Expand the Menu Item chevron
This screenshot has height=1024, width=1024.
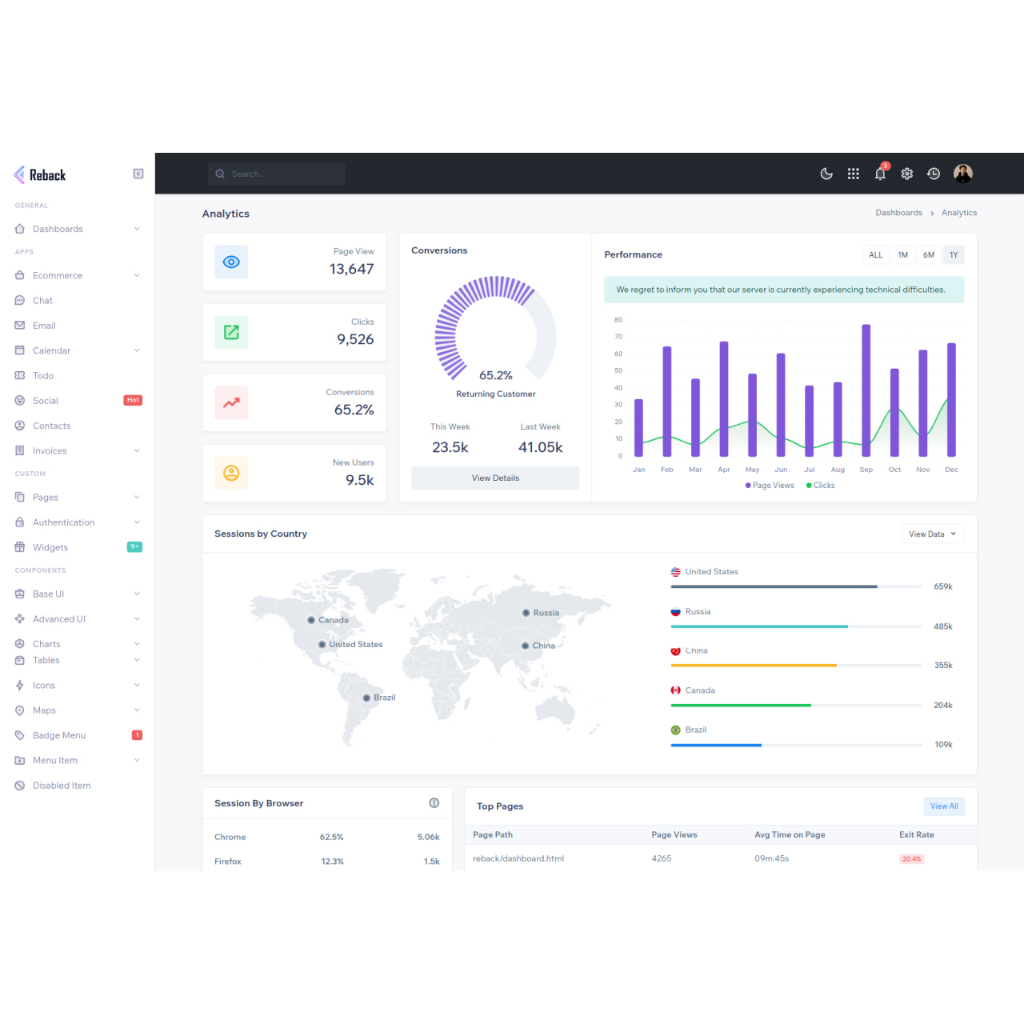(x=136, y=760)
